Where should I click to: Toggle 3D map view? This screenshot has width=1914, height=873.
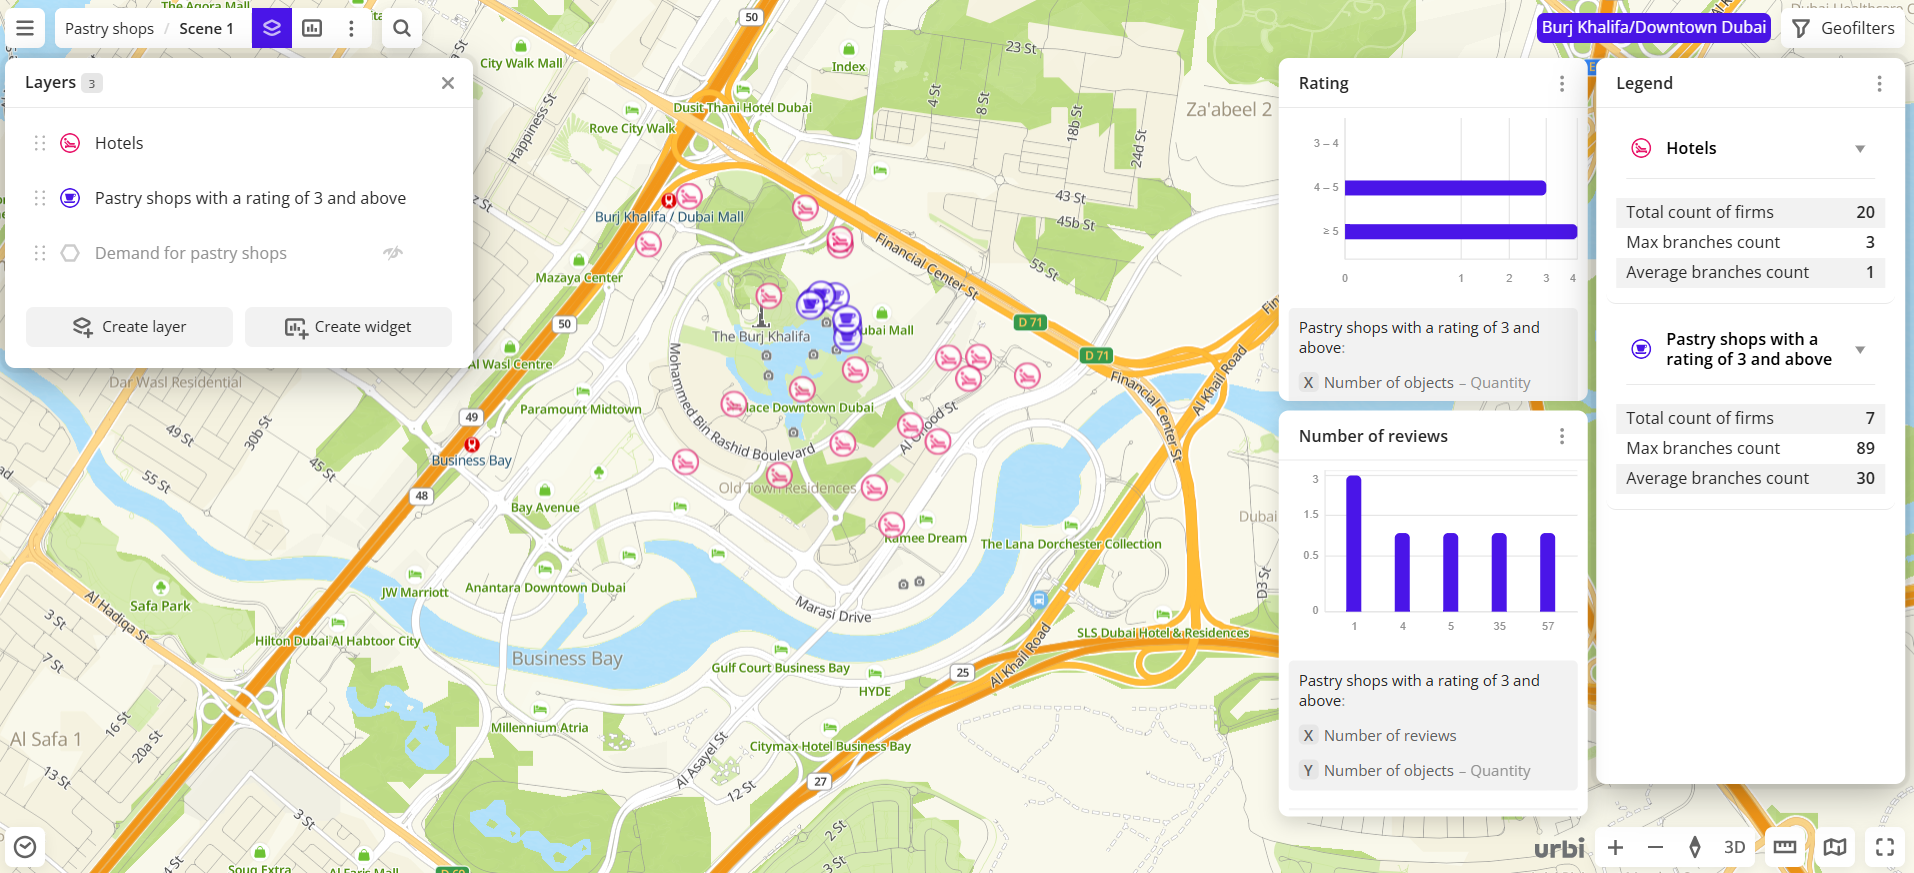(x=1735, y=847)
